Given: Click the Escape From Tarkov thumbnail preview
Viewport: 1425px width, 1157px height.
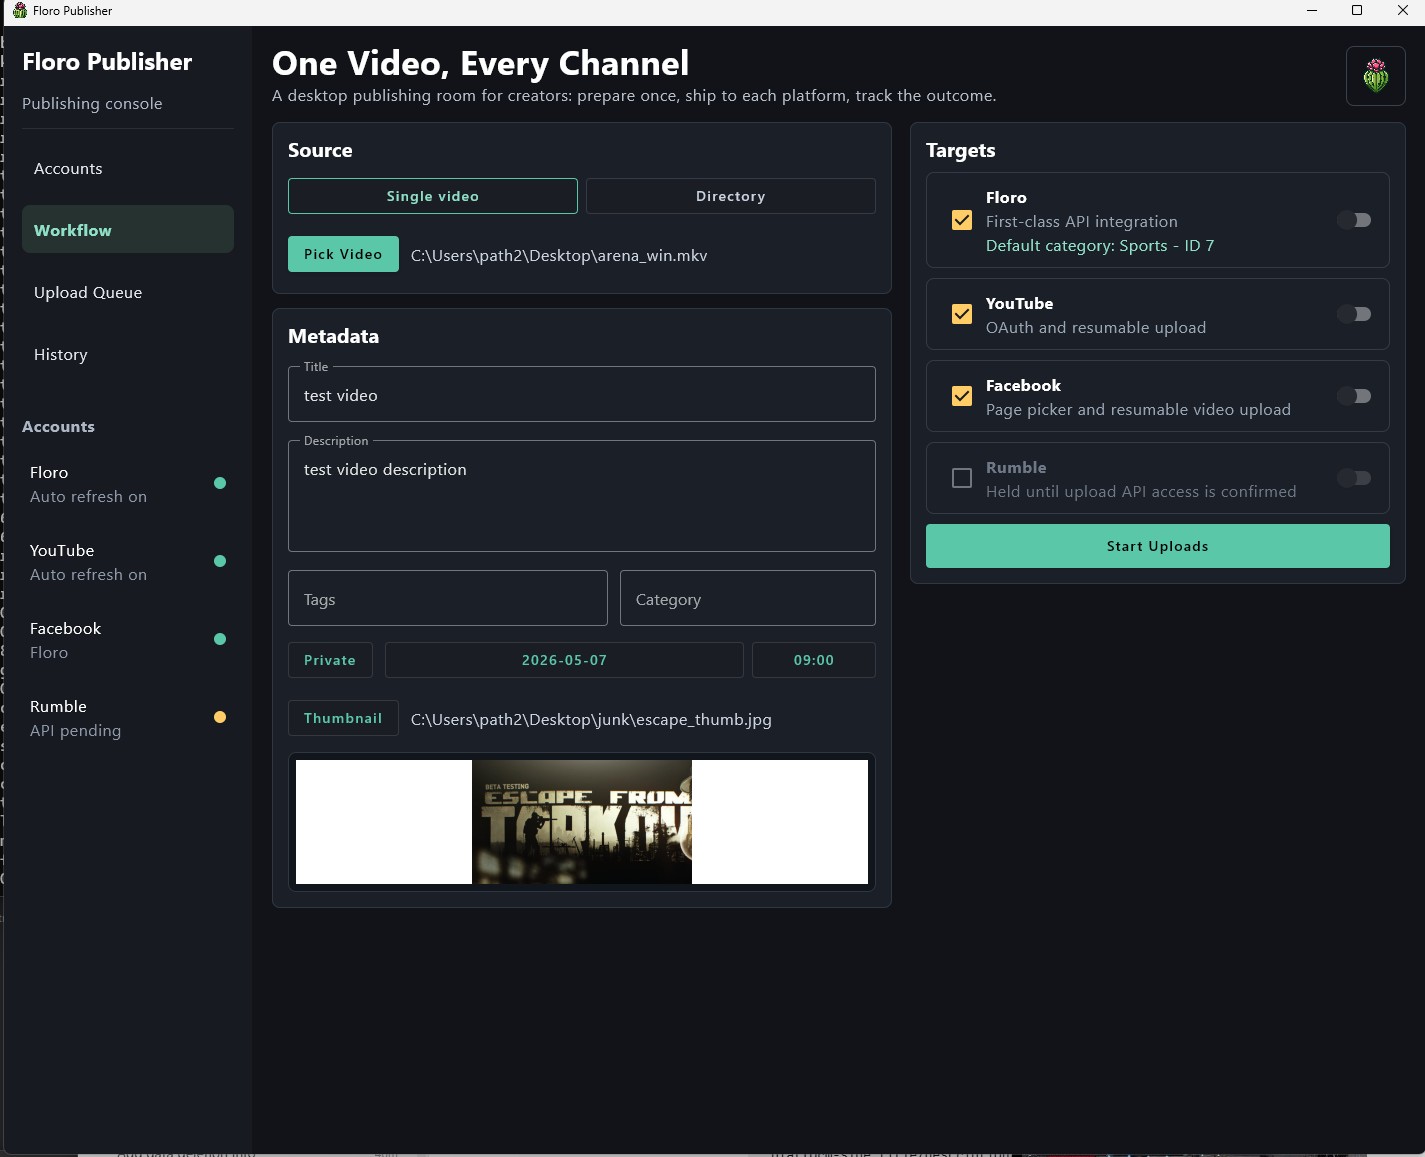Looking at the screenshot, I should pos(582,822).
